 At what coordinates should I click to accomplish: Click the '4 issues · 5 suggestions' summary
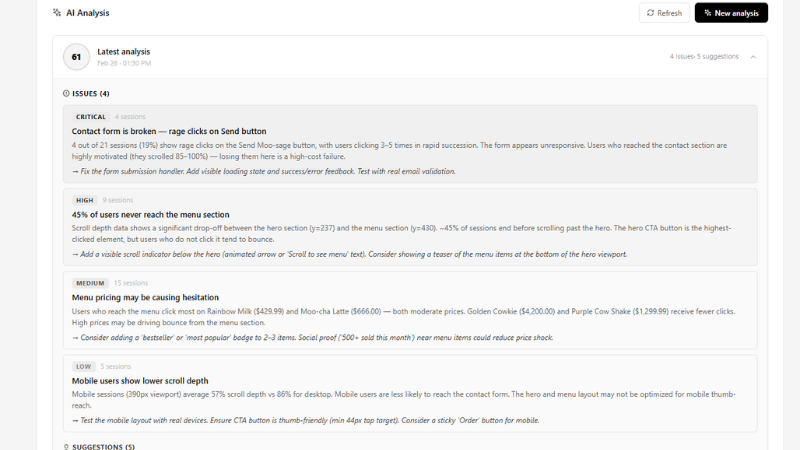(703, 57)
